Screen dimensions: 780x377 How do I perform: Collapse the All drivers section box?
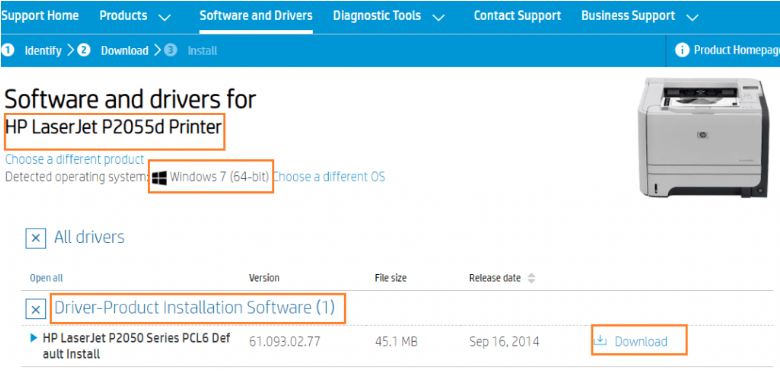tap(36, 238)
